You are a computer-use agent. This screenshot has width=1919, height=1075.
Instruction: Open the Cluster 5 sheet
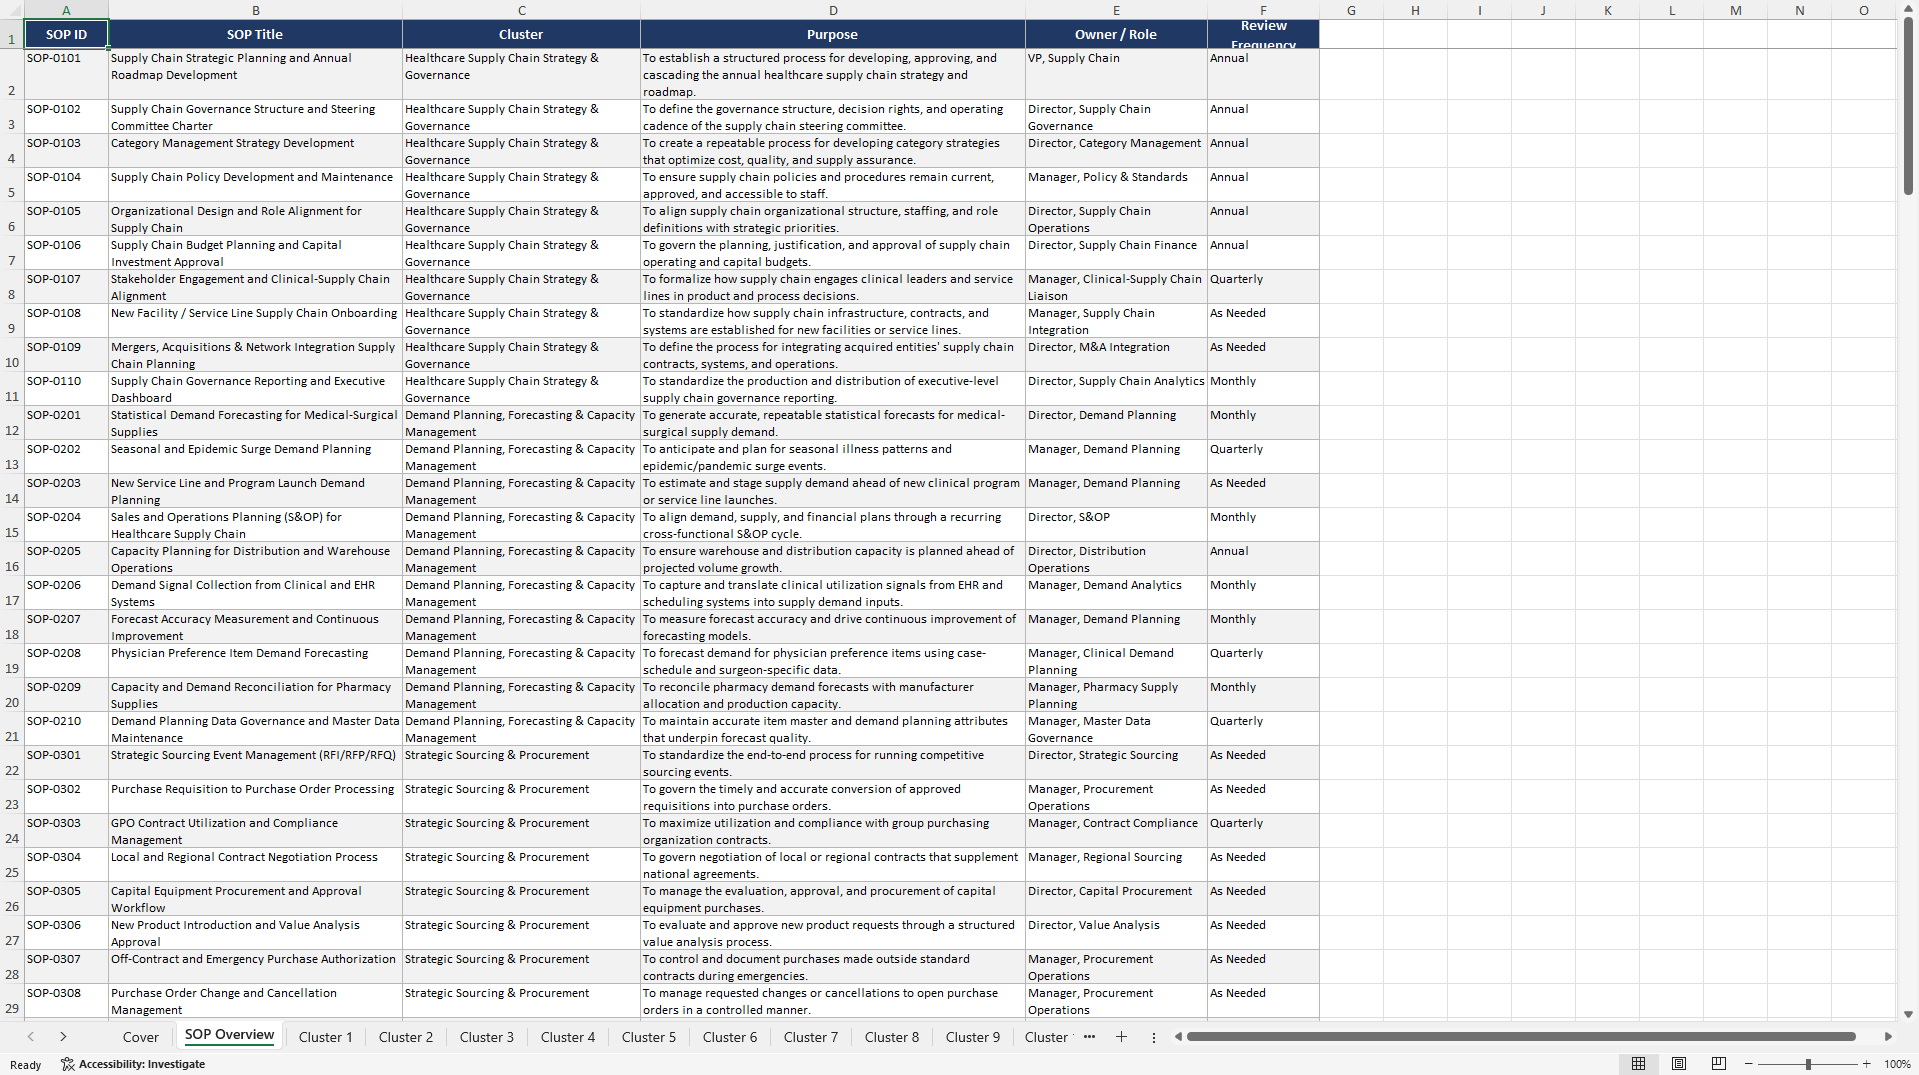(x=649, y=1037)
